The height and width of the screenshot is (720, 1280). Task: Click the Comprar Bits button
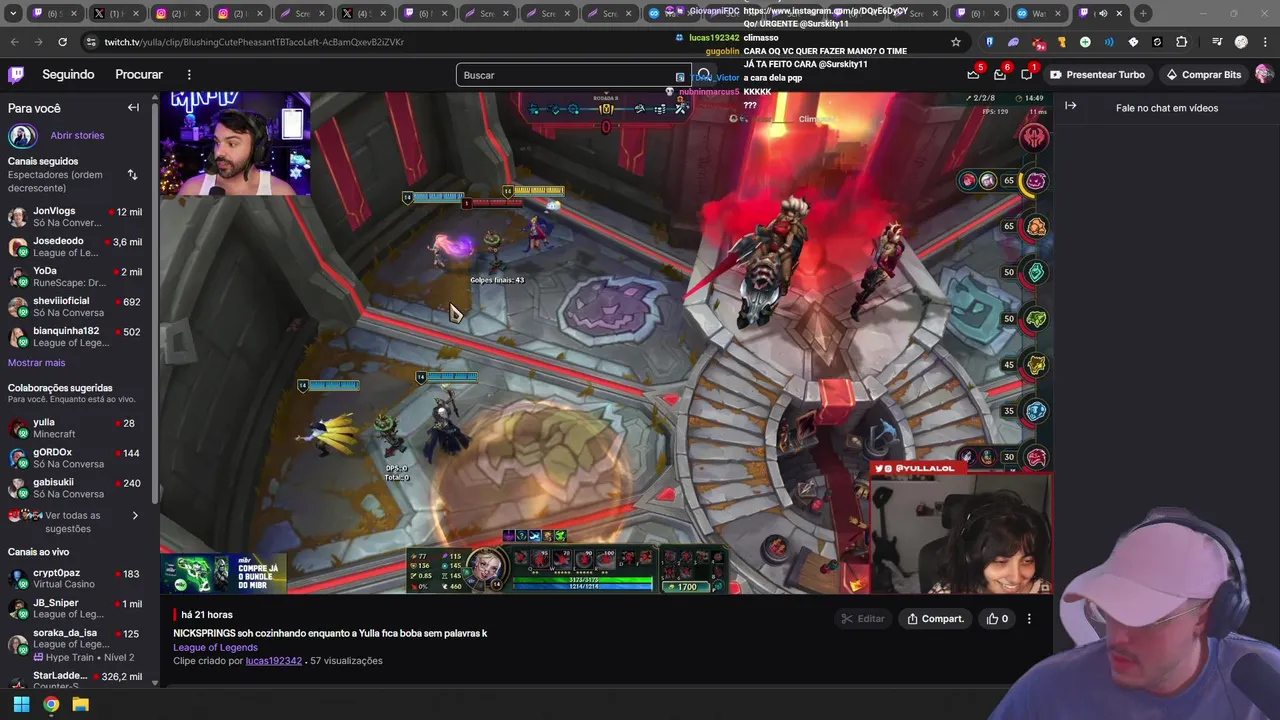tap(1203, 75)
